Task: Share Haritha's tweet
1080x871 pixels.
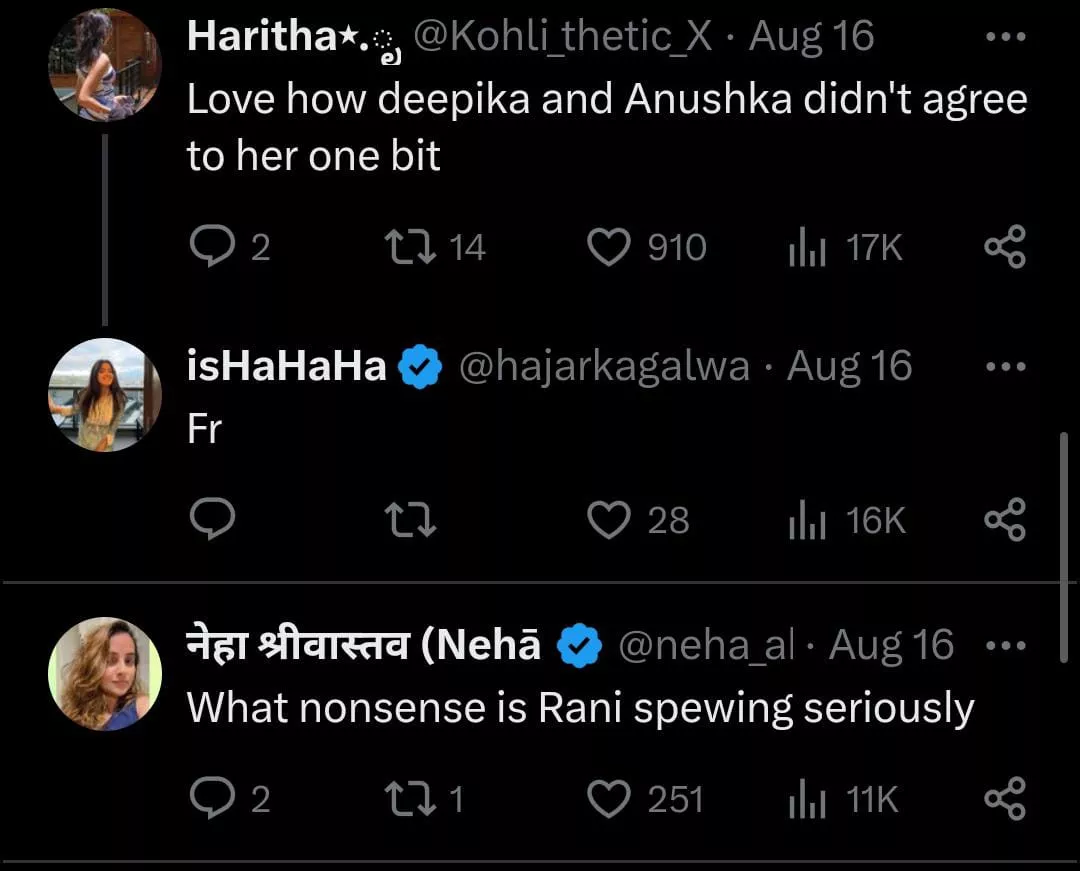Action: 1005,247
